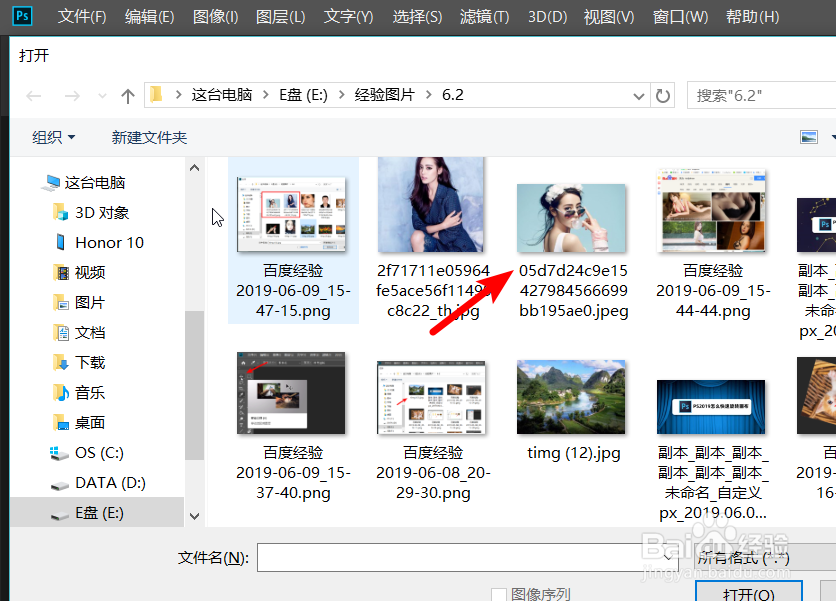Change view mode icon in toolbar
836x601 pixels.
point(809,137)
